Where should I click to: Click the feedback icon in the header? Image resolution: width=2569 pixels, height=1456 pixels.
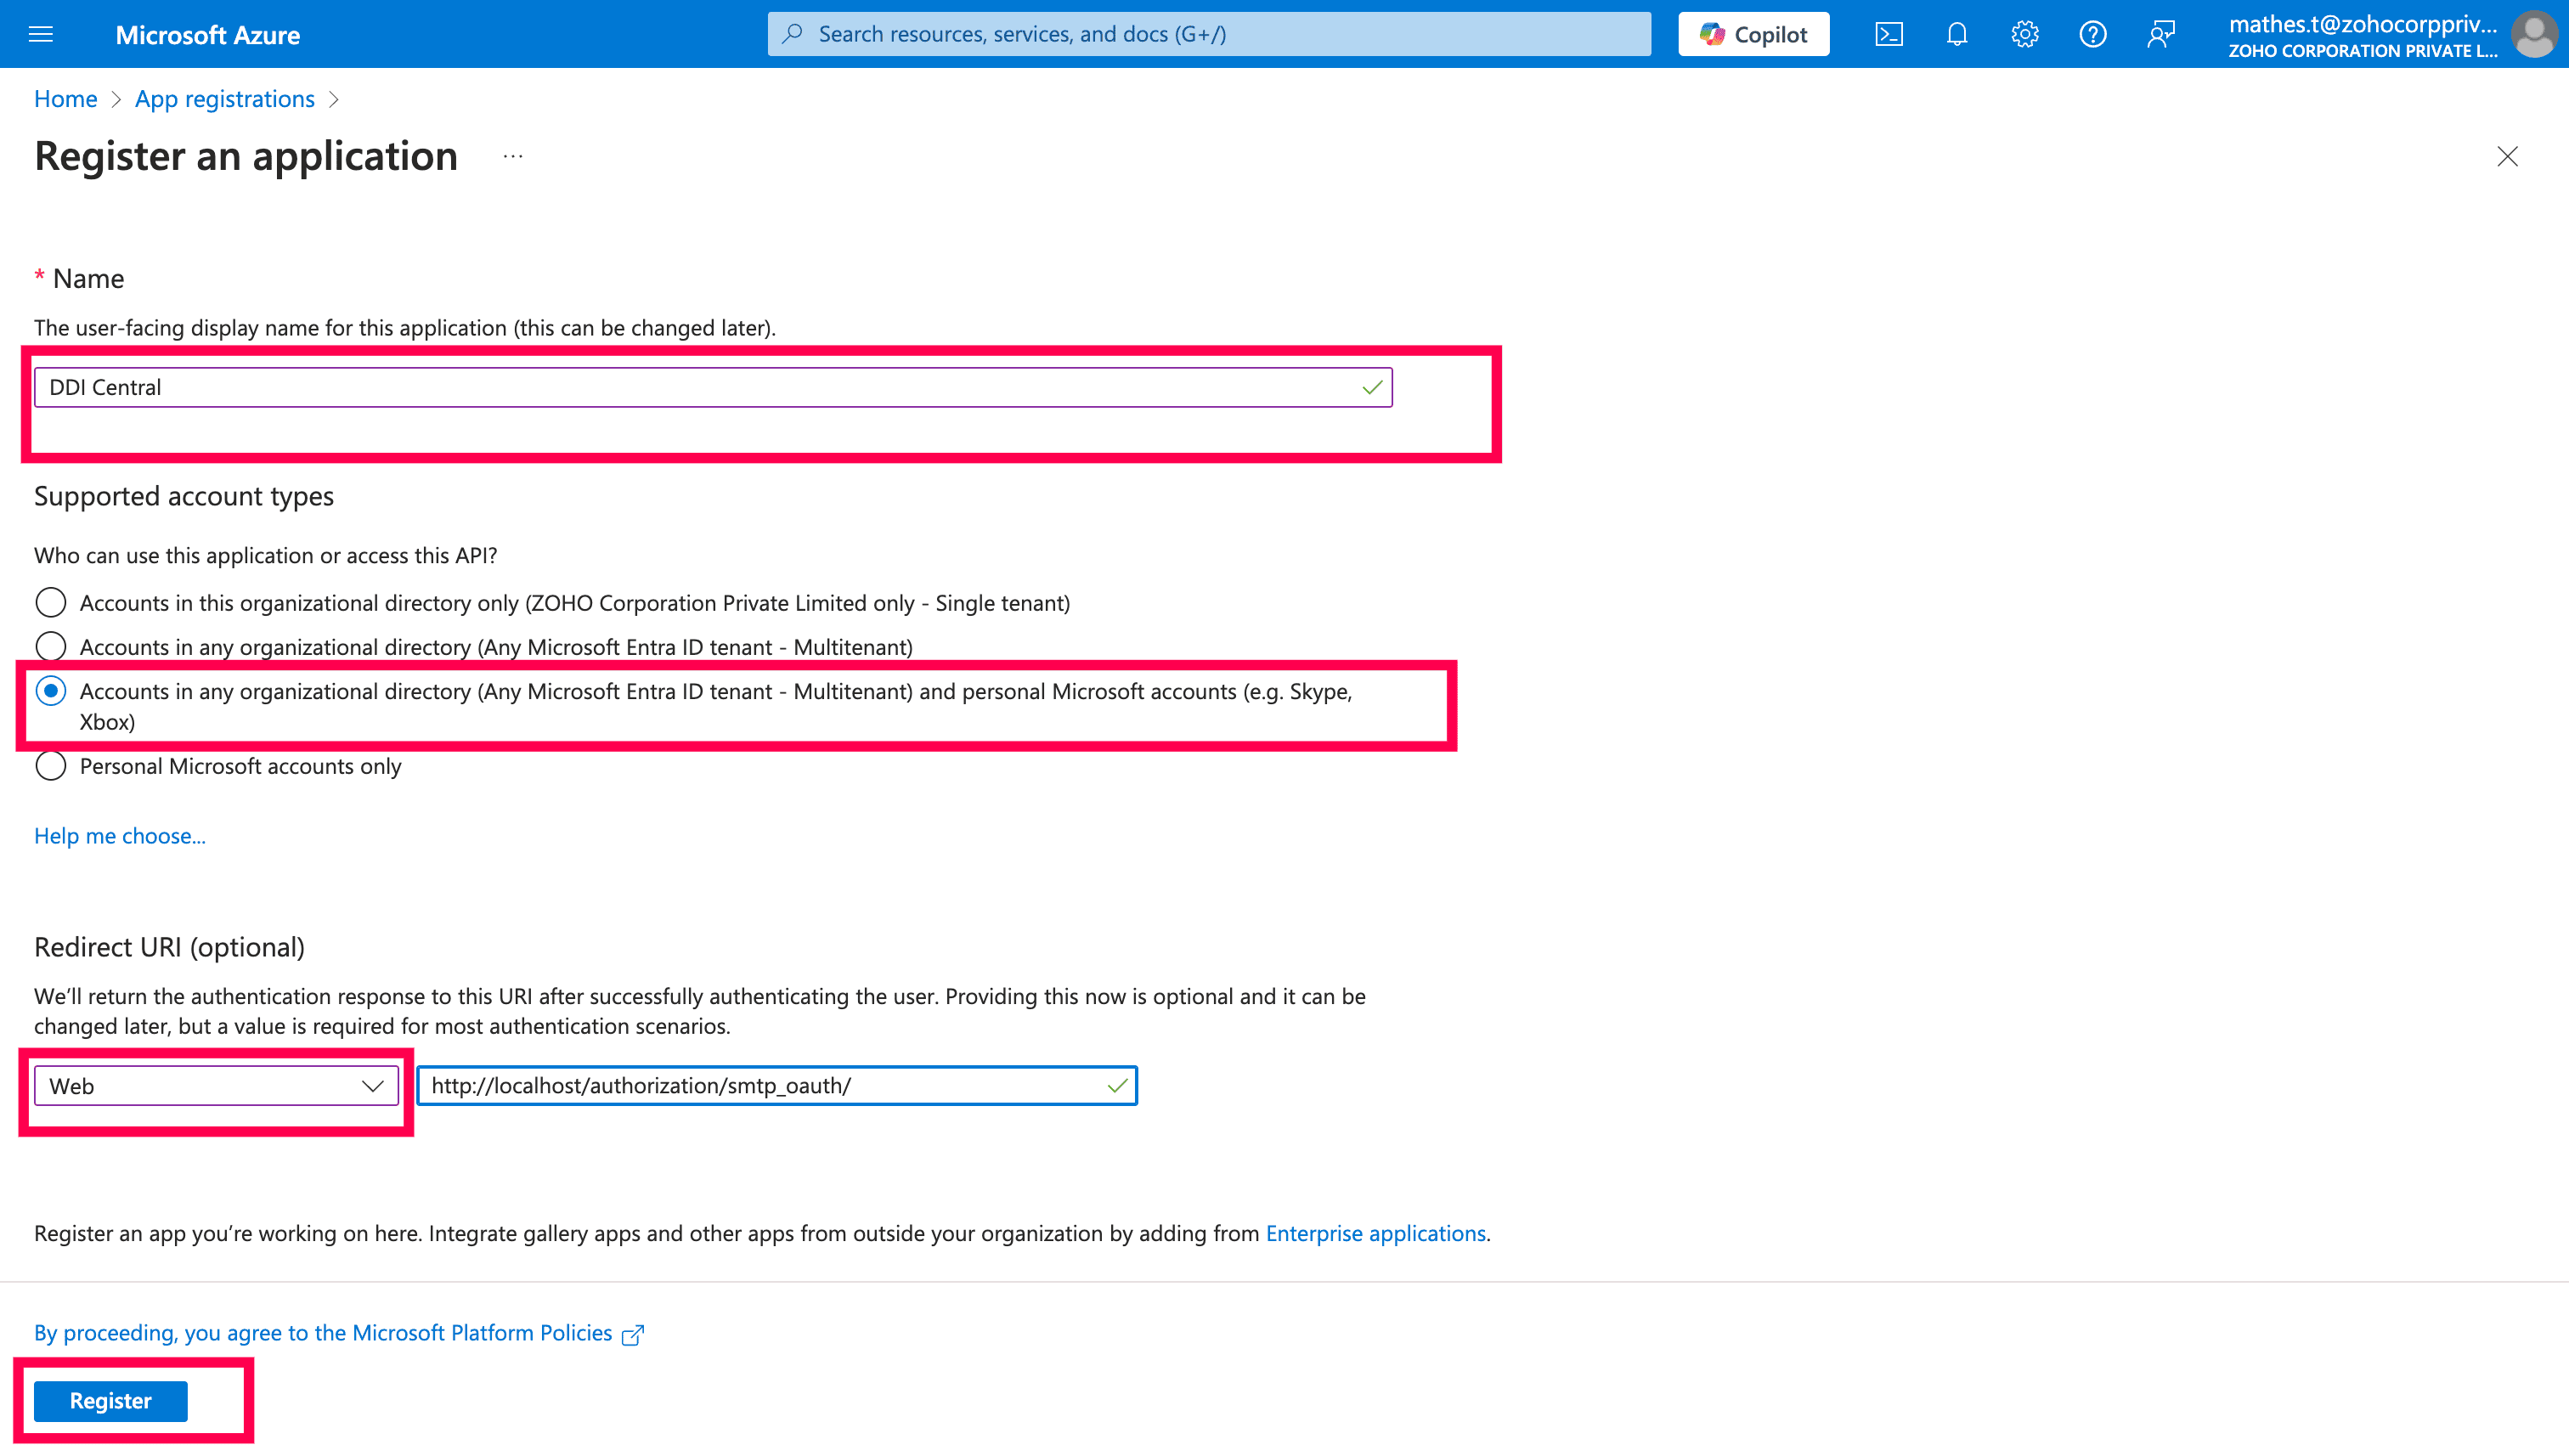(x=2160, y=34)
